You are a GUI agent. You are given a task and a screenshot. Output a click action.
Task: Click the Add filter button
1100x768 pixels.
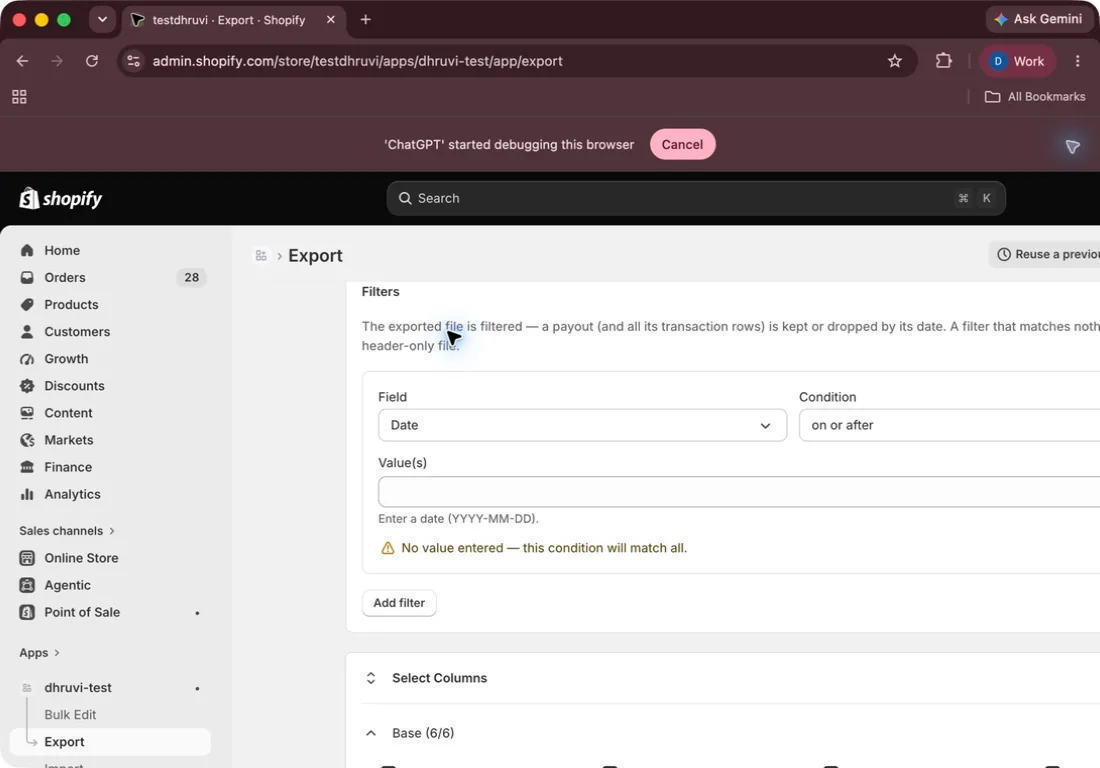coord(399,603)
